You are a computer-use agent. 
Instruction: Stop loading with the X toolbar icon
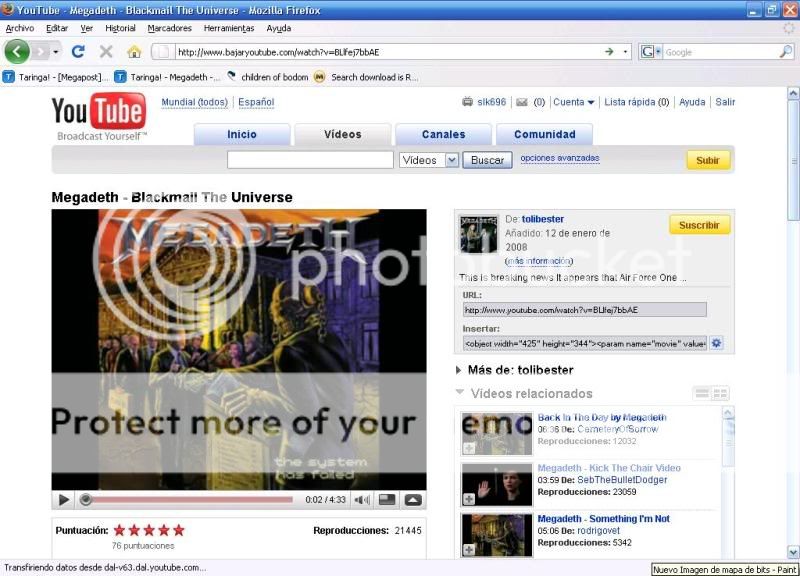pyautogui.click(x=106, y=52)
